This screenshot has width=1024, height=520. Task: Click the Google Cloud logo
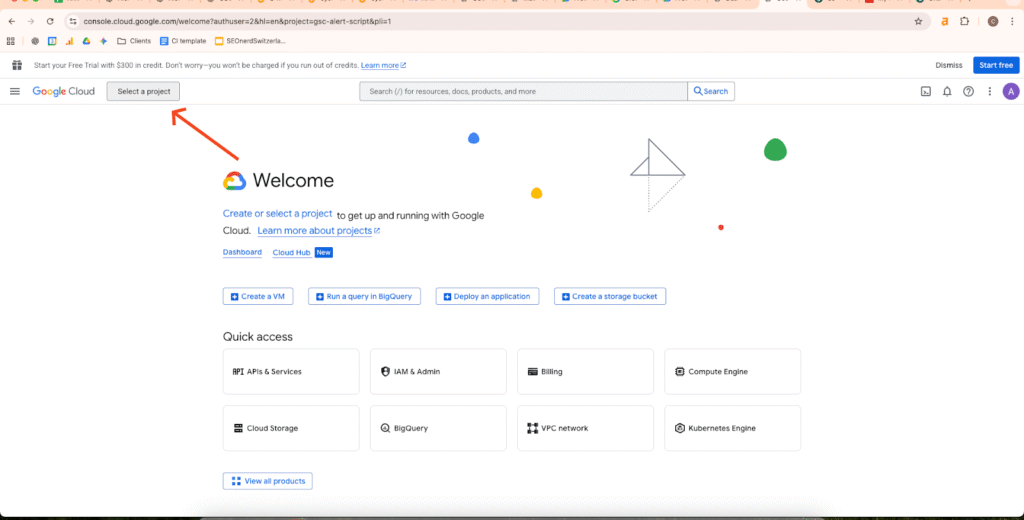tap(63, 91)
